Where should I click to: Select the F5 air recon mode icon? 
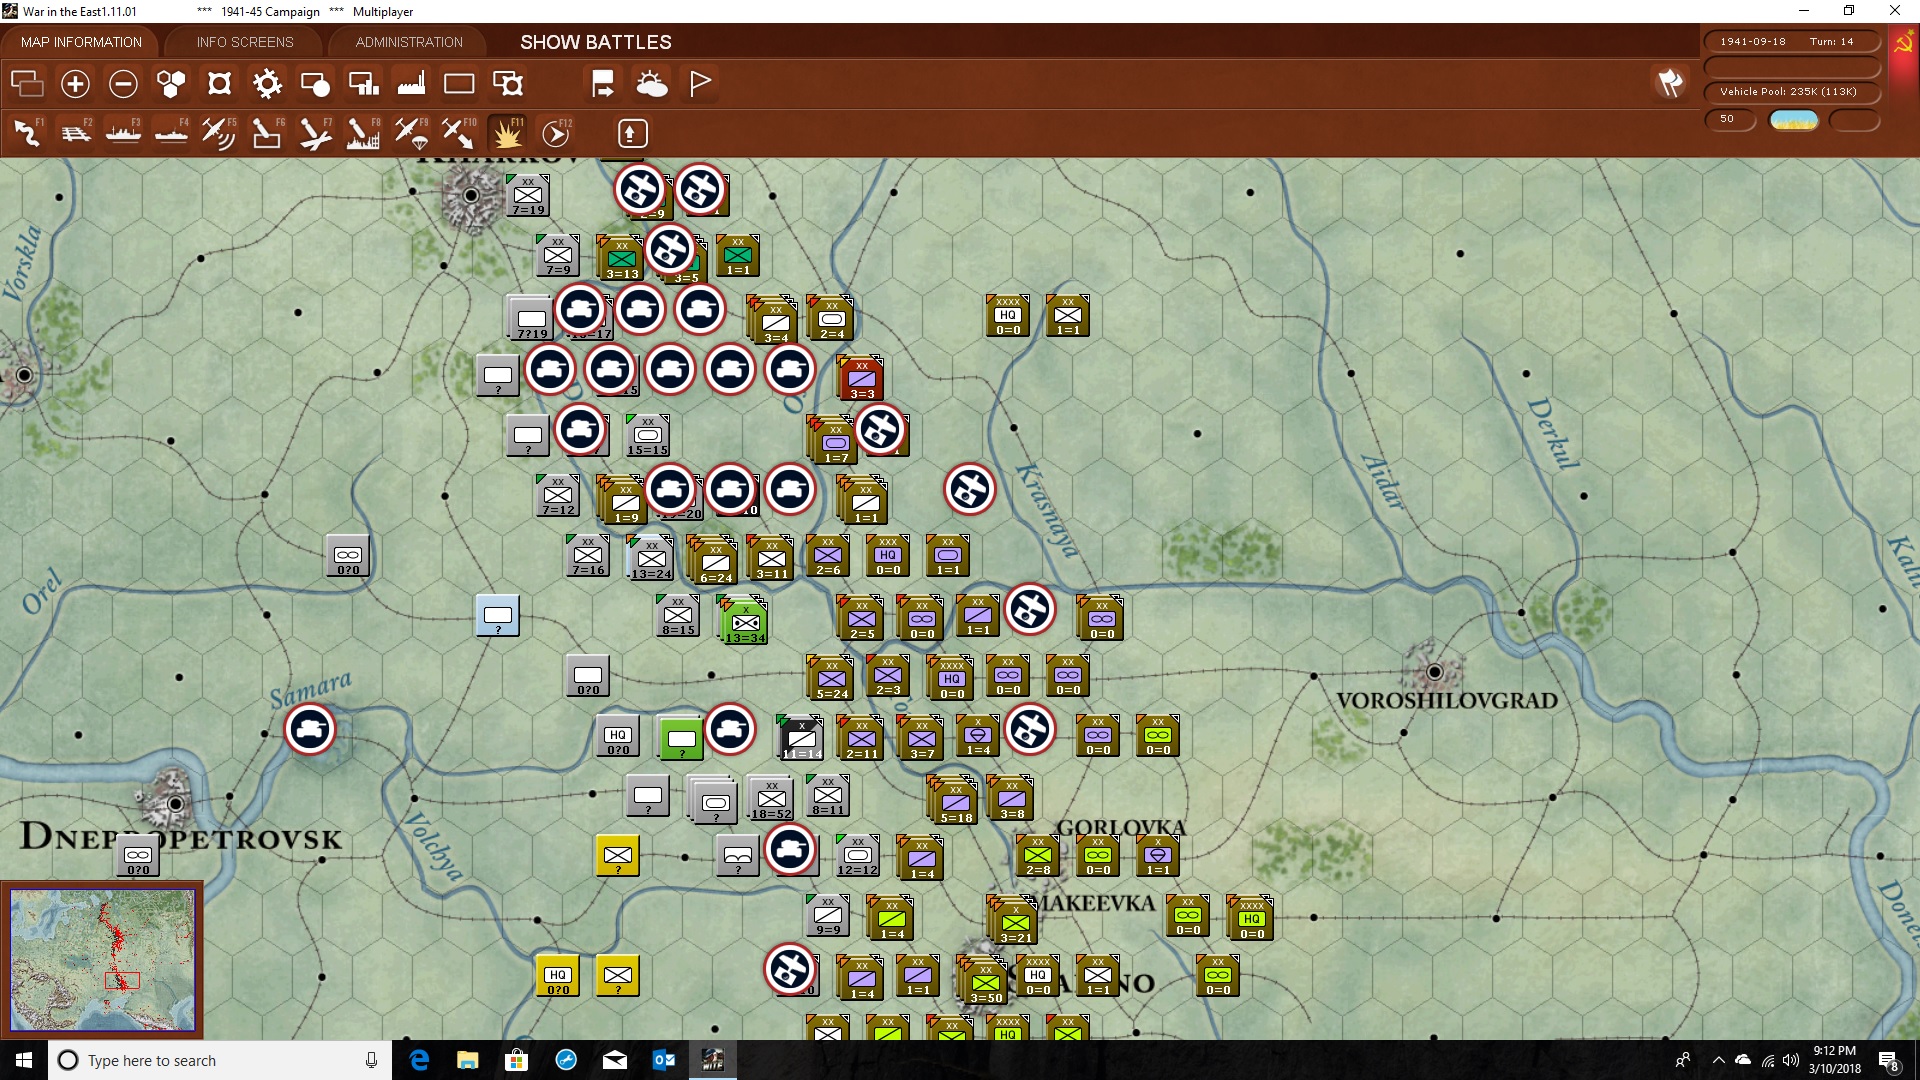click(x=219, y=132)
